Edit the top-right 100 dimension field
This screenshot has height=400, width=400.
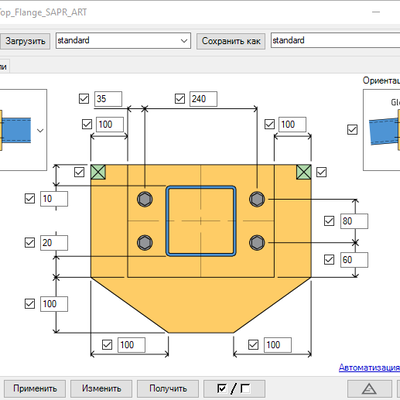click(292, 124)
